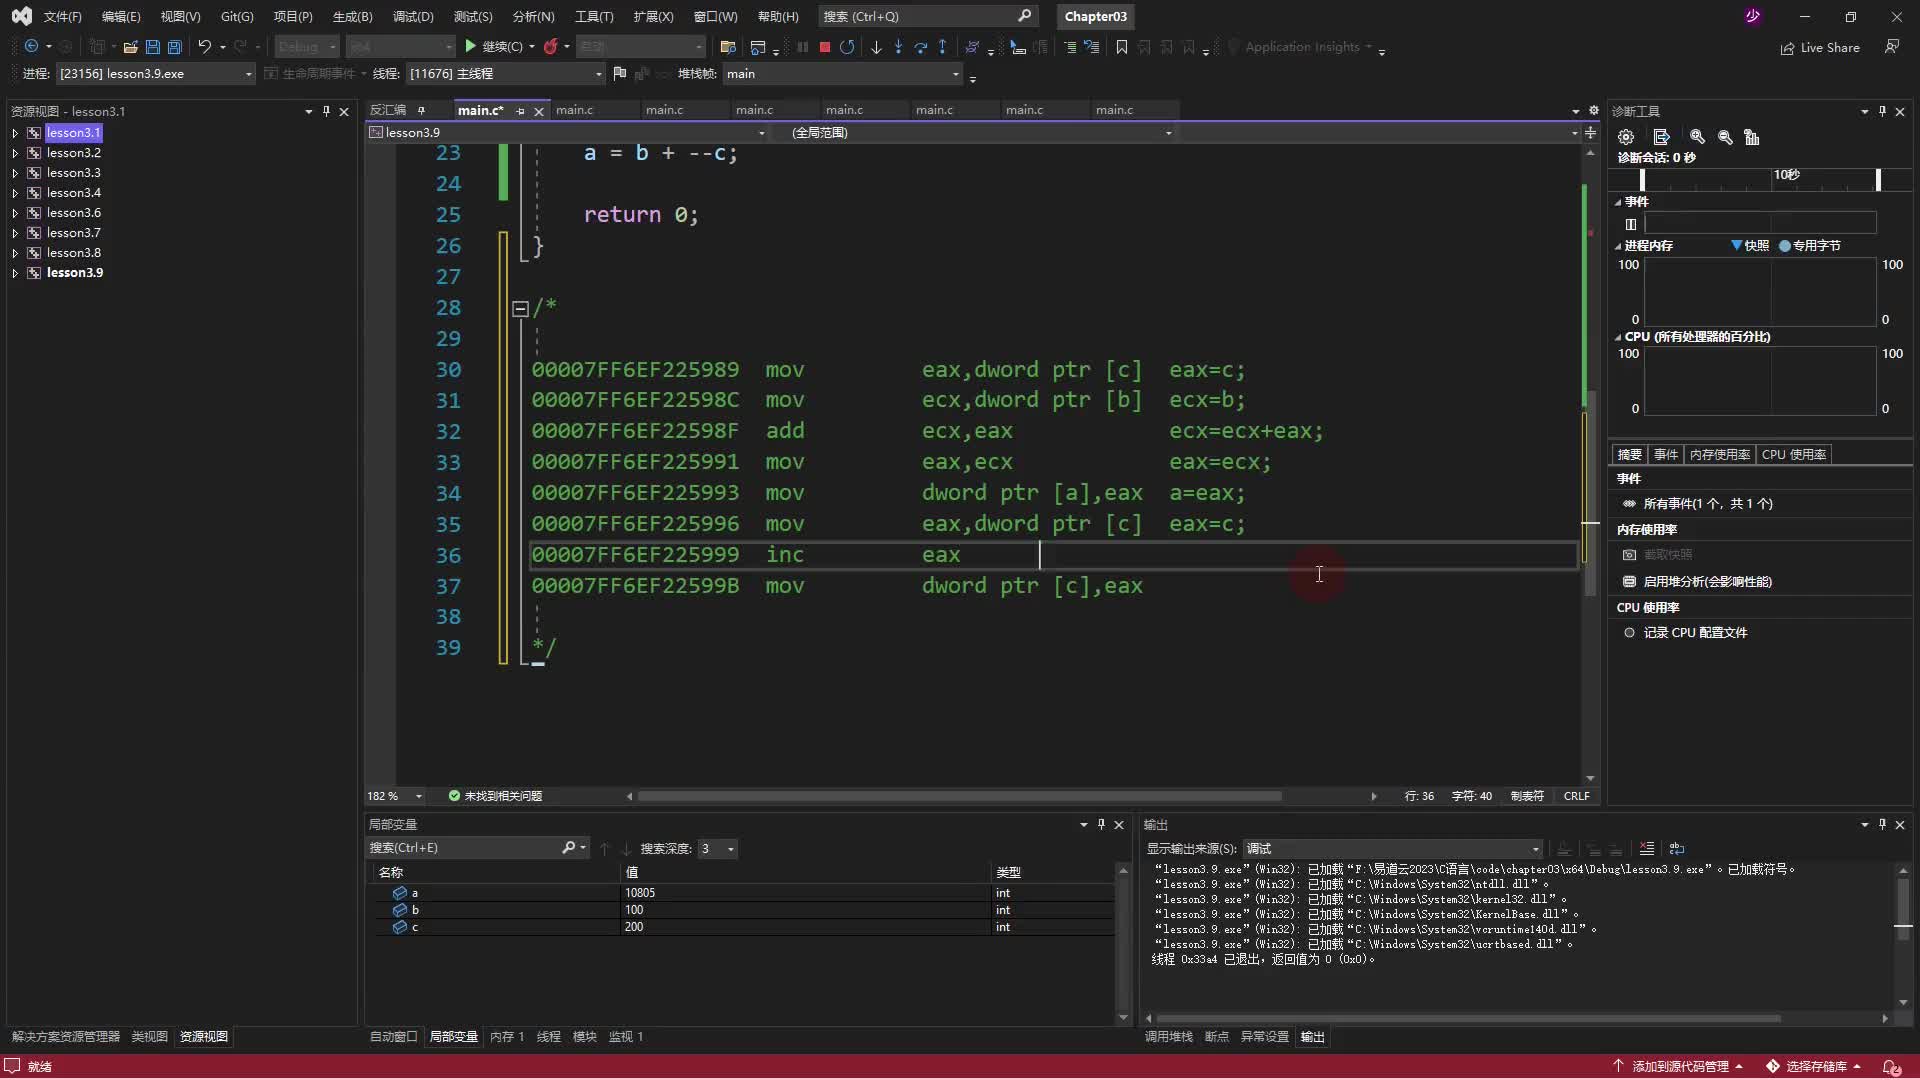Click the notifications icon in status bar
This screenshot has height=1080, width=1920.
pos(1891,1067)
